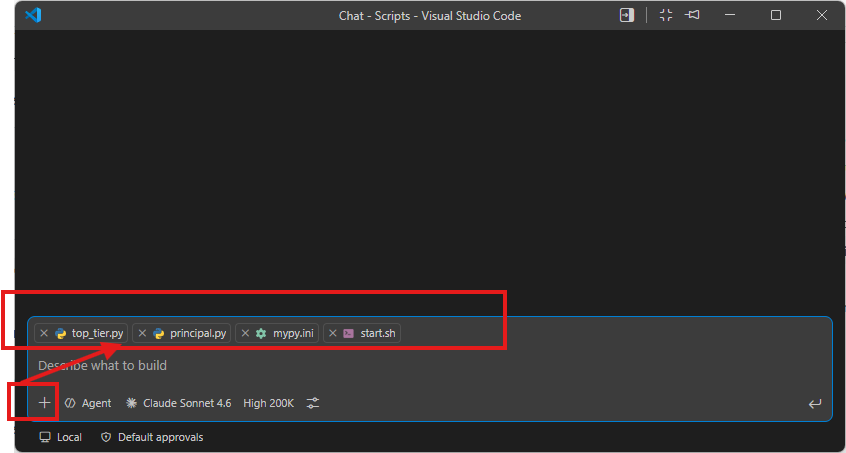Toggle the secondary sidebar layout icon
This screenshot has height=453, width=846.
(627, 15)
